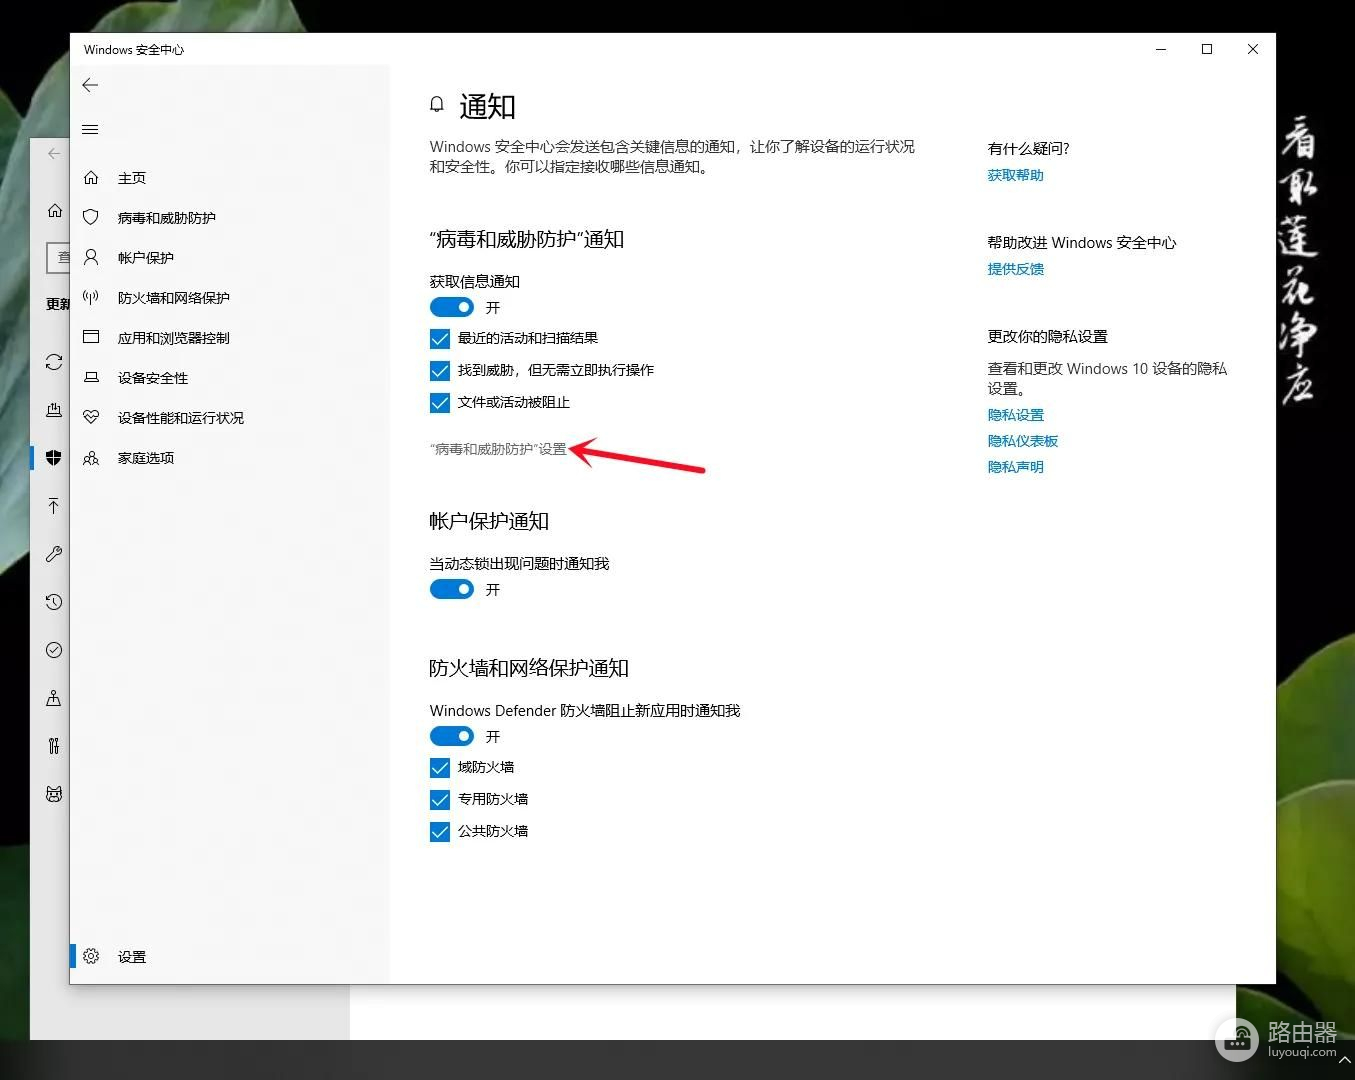1355x1080 pixels.
Task: Open the 隐私声明 link
Action: (1015, 467)
